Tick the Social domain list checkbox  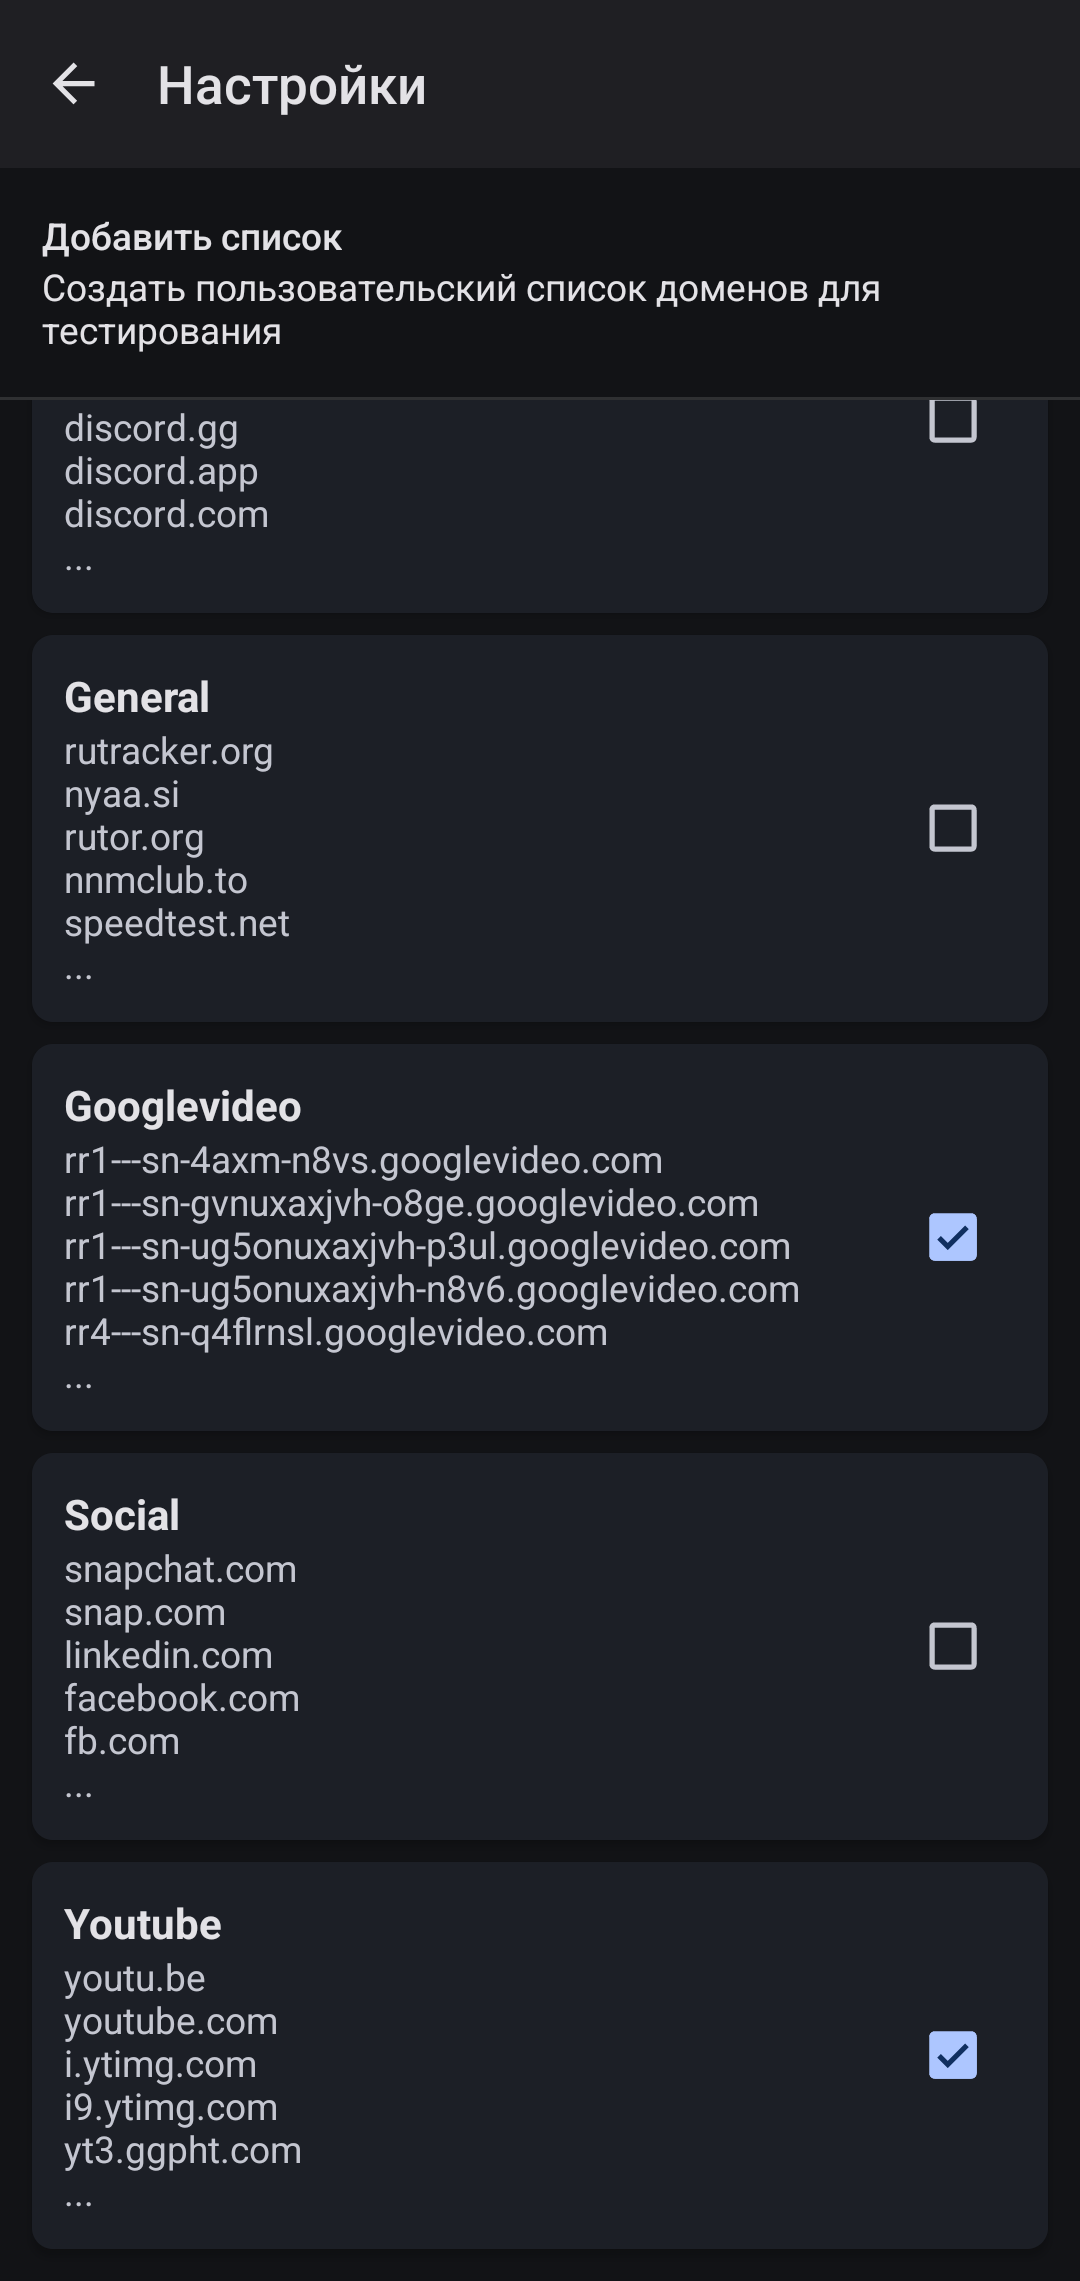(x=952, y=1646)
